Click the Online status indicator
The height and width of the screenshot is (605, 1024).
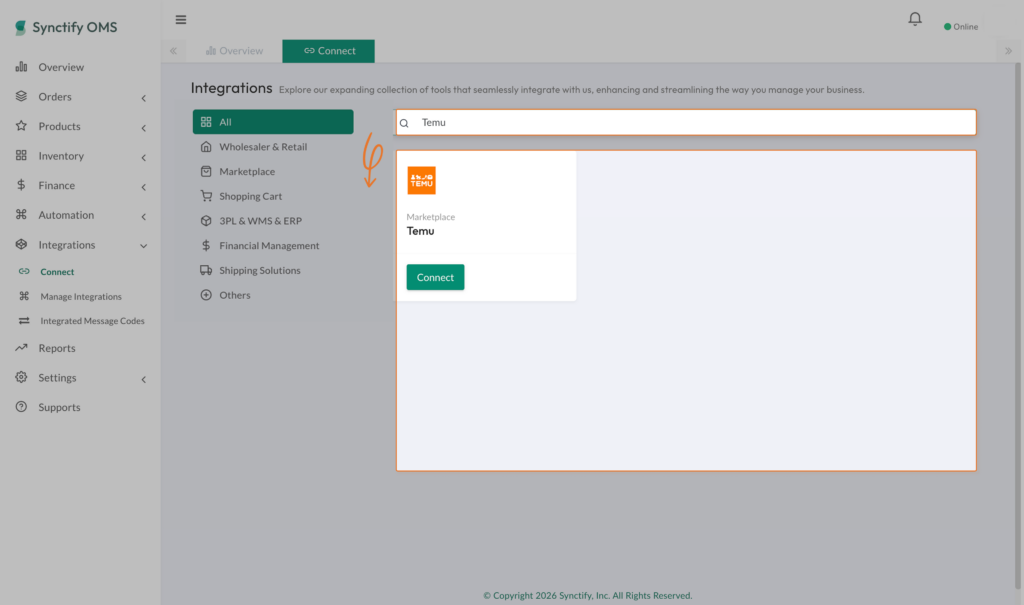pyautogui.click(x=961, y=27)
